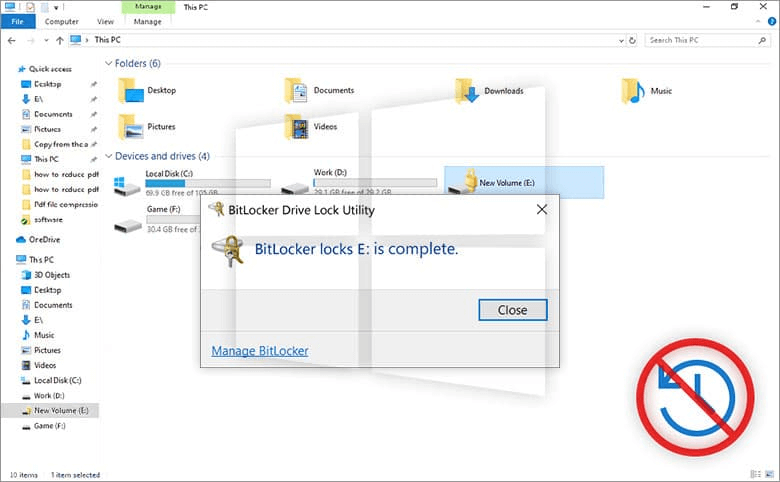The height and width of the screenshot is (482, 780).
Task: Open the View ribbon tab
Action: tap(105, 22)
